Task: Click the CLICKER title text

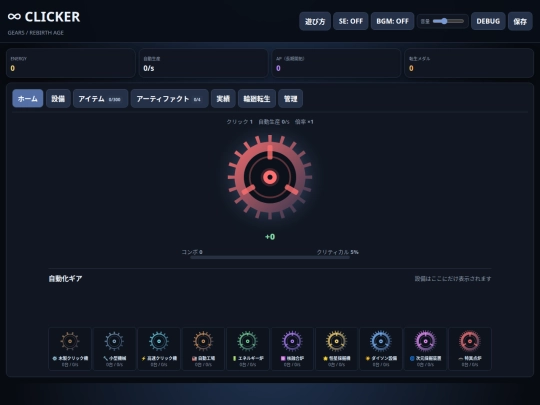Action: pos(52,17)
